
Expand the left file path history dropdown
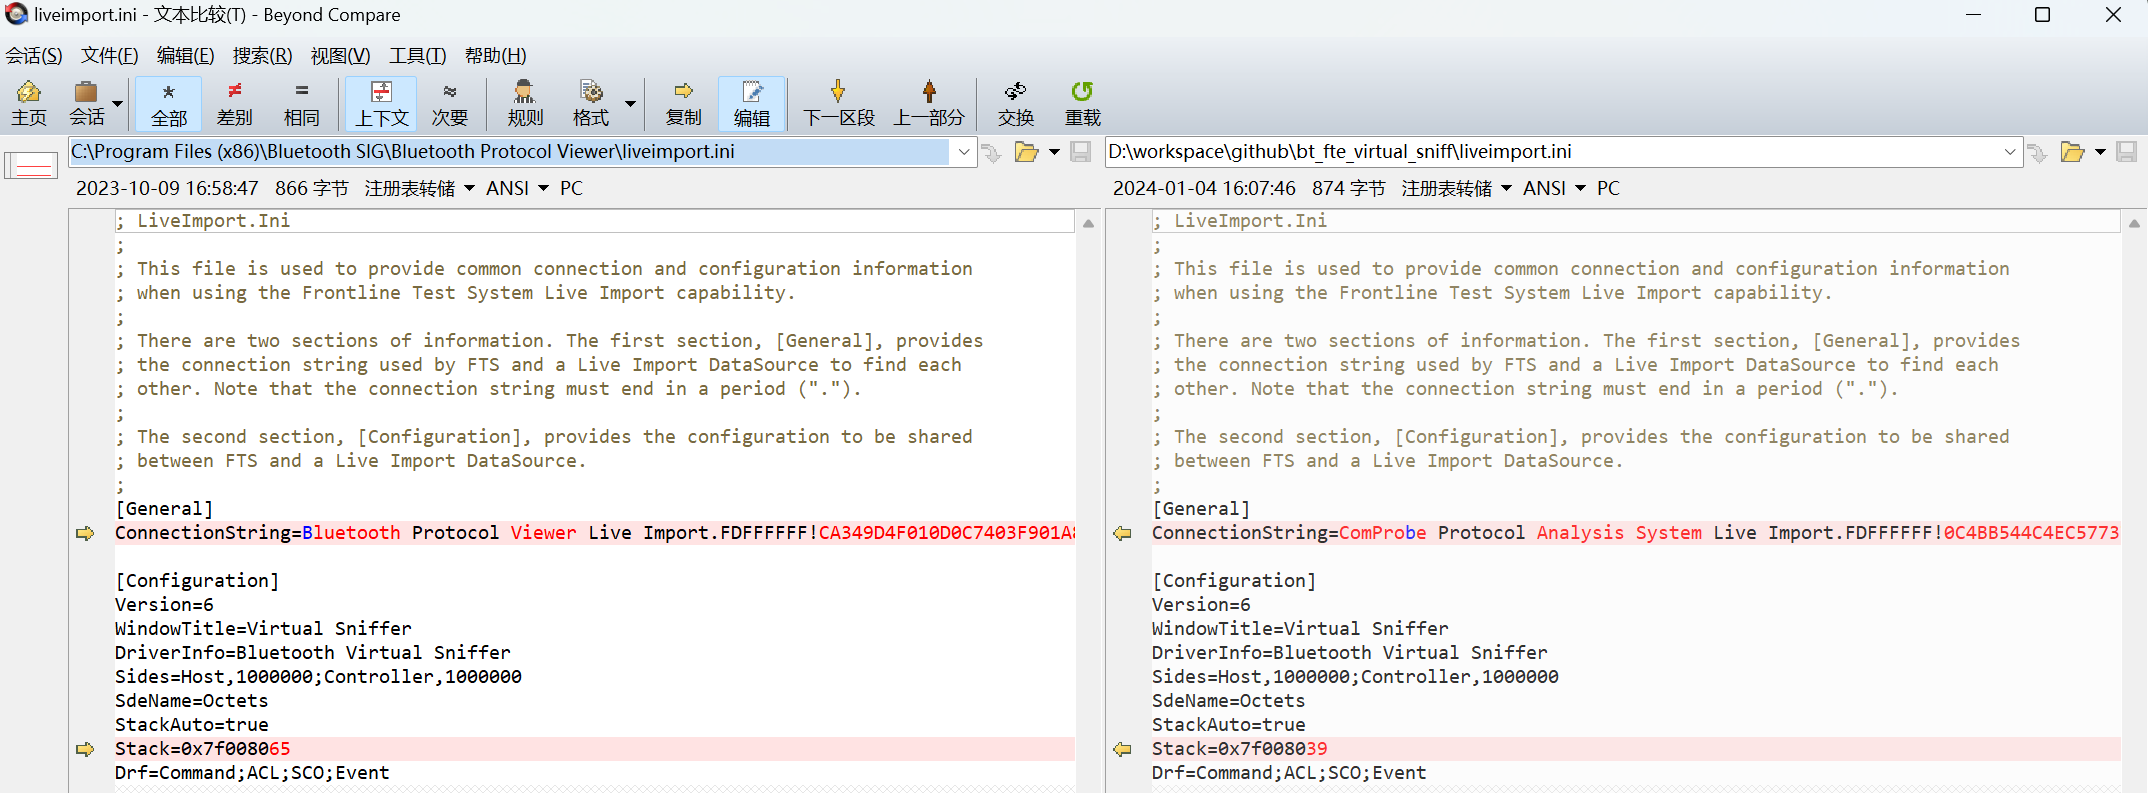964,152
